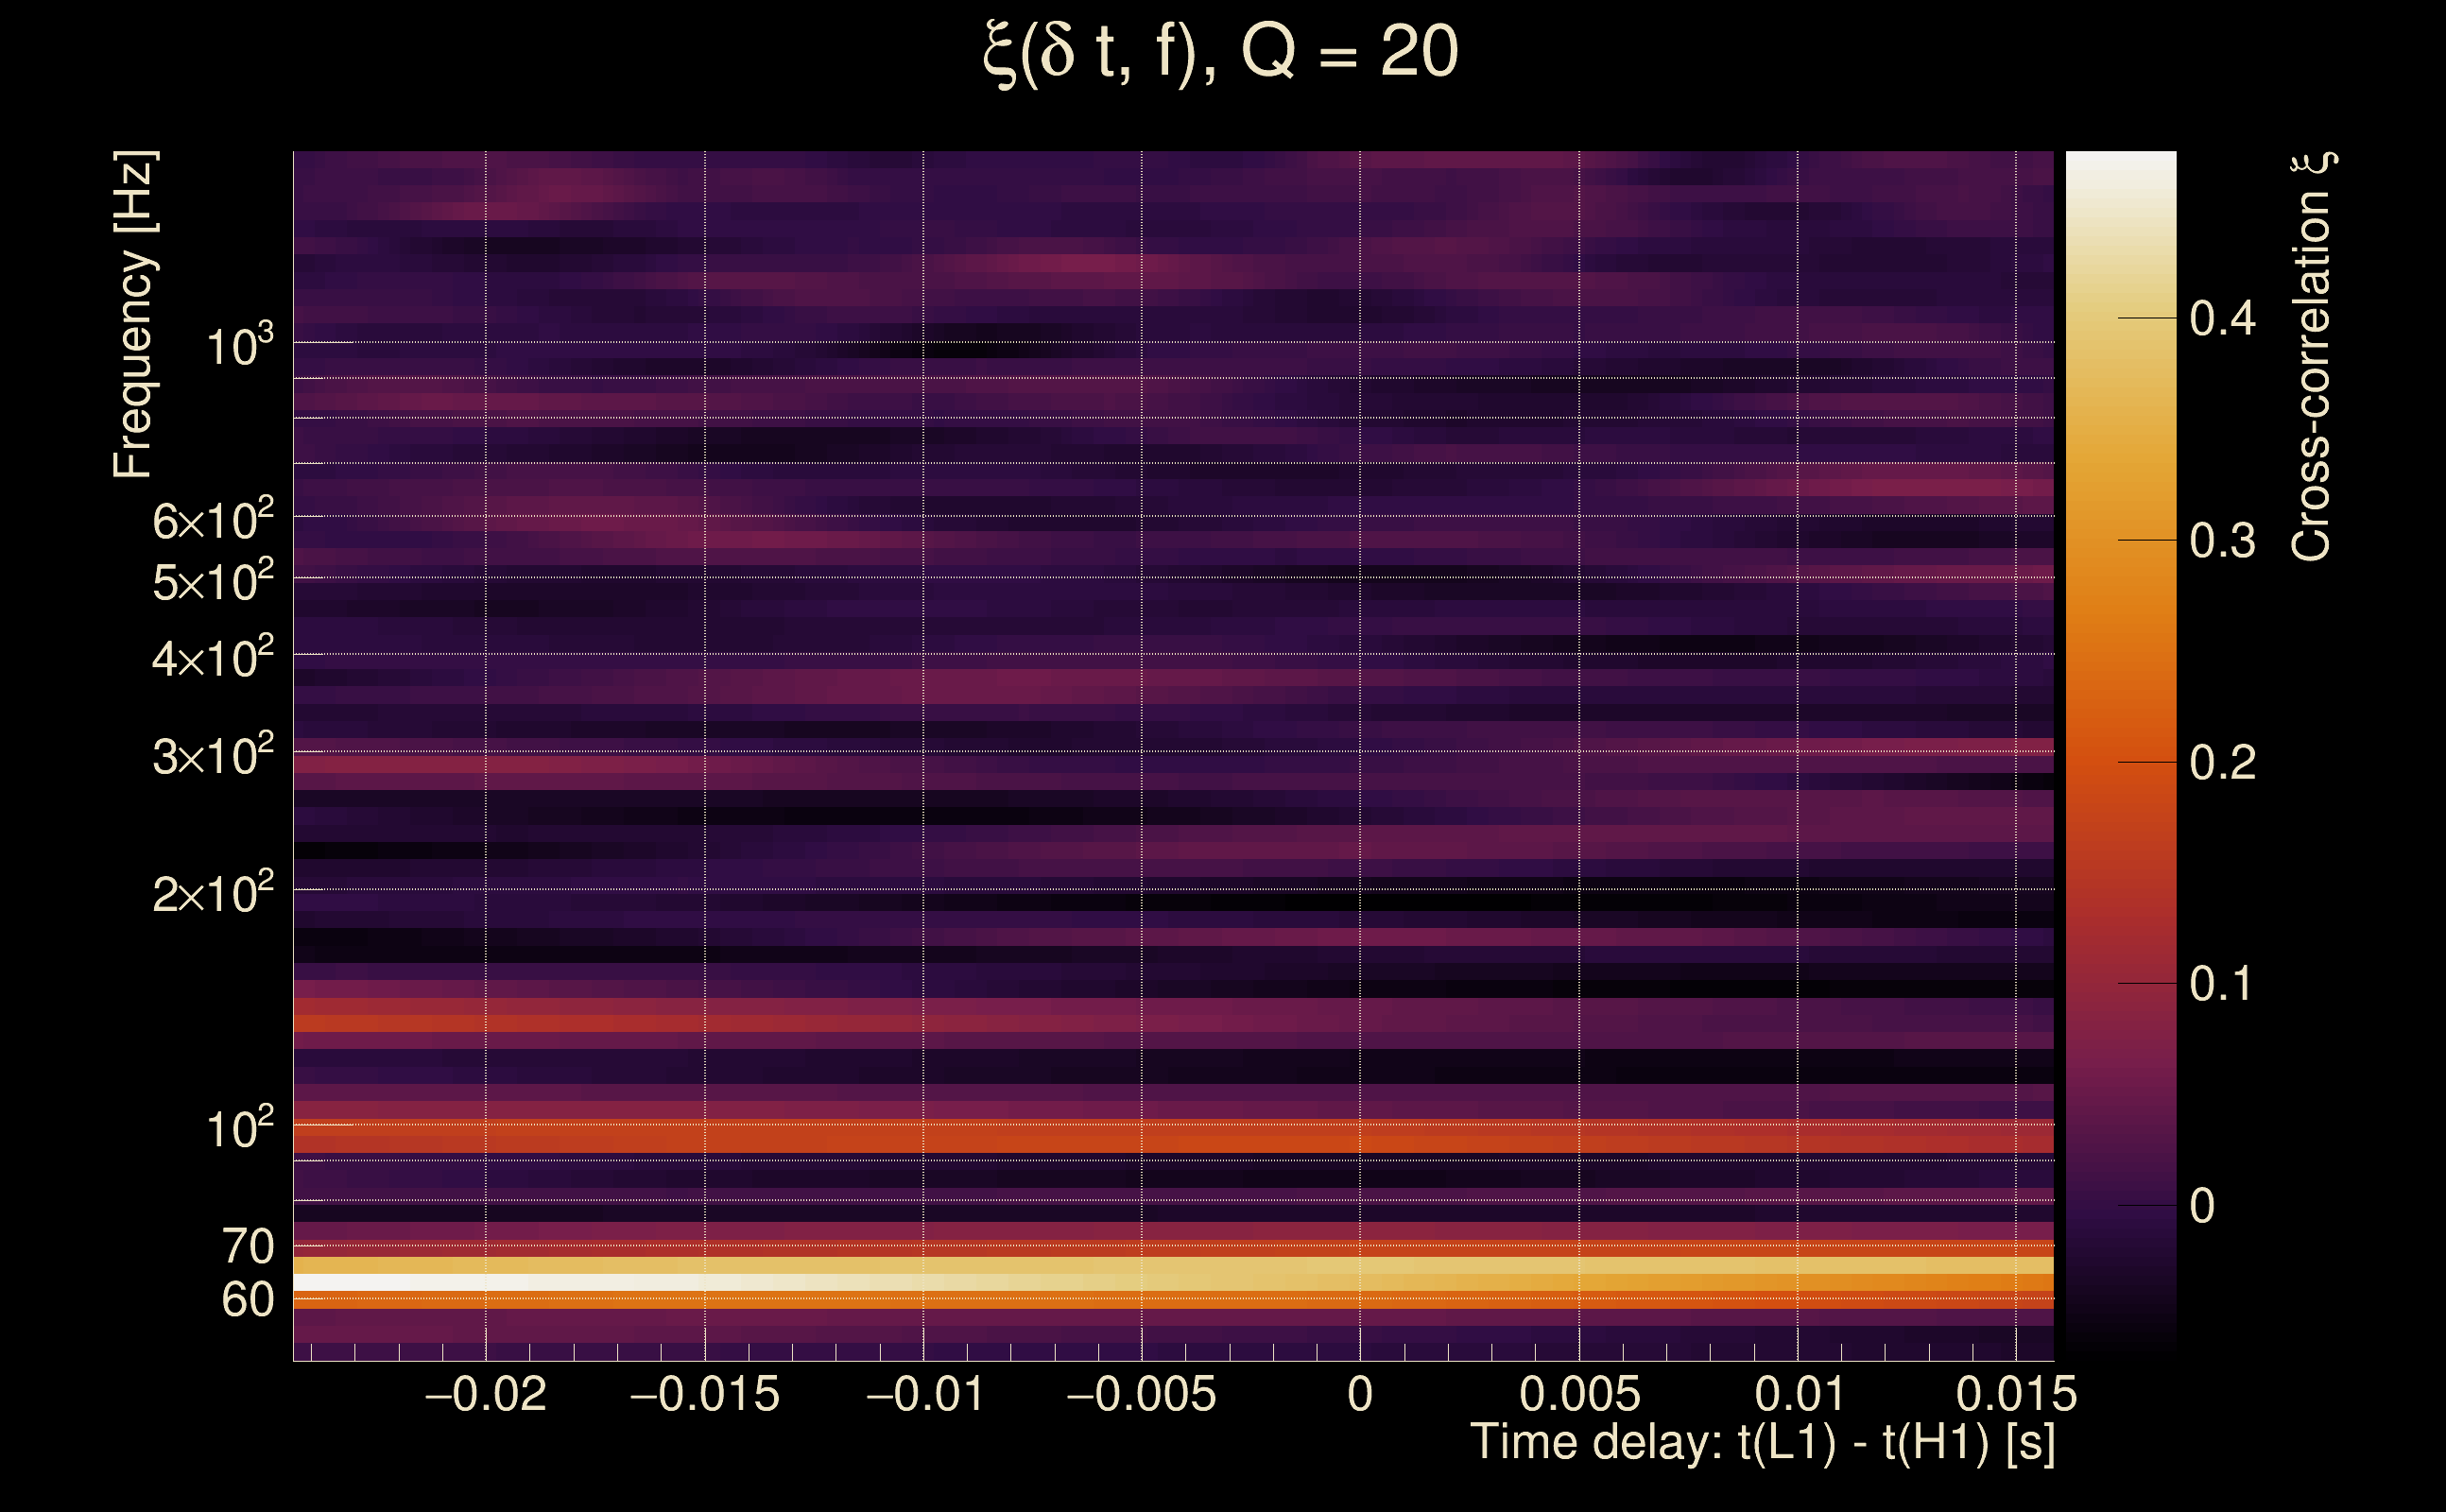Click the Time delay t(L1) - t(H1) label
This screenshot has height=1512, width=2446.
tap(1762, 1442)
